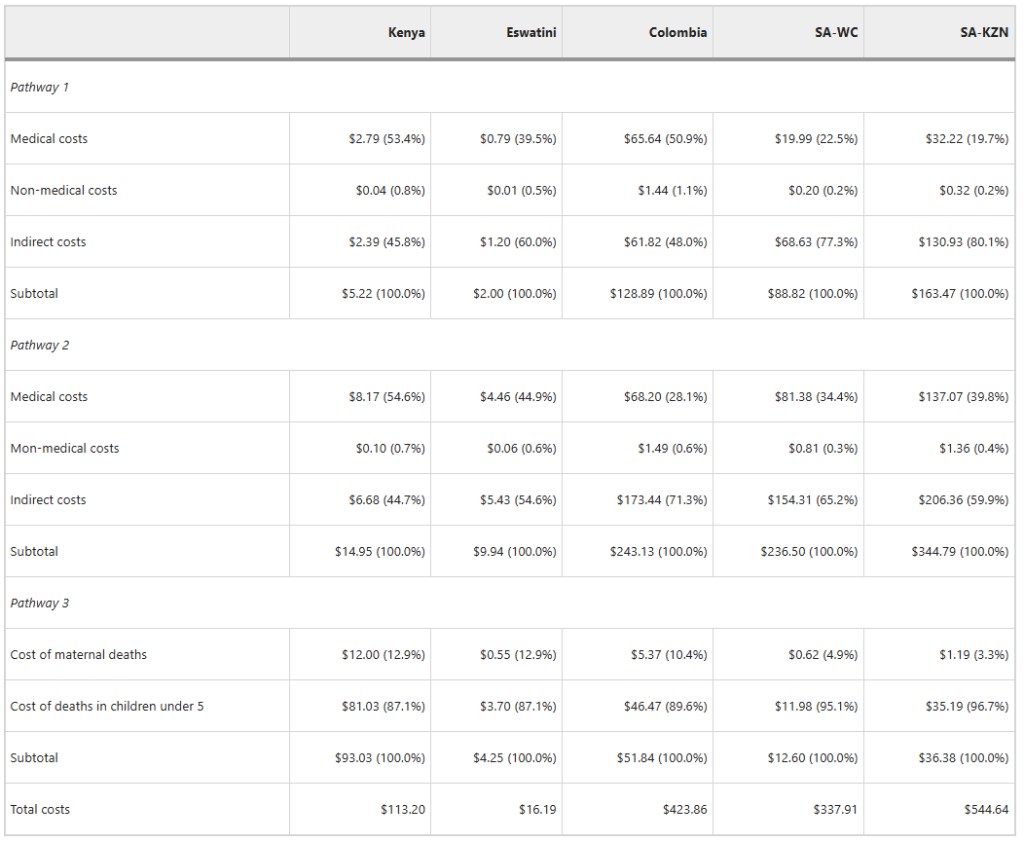Click the Non-medical costs label in Pathway 1
1024x842 pixels.
64,191
